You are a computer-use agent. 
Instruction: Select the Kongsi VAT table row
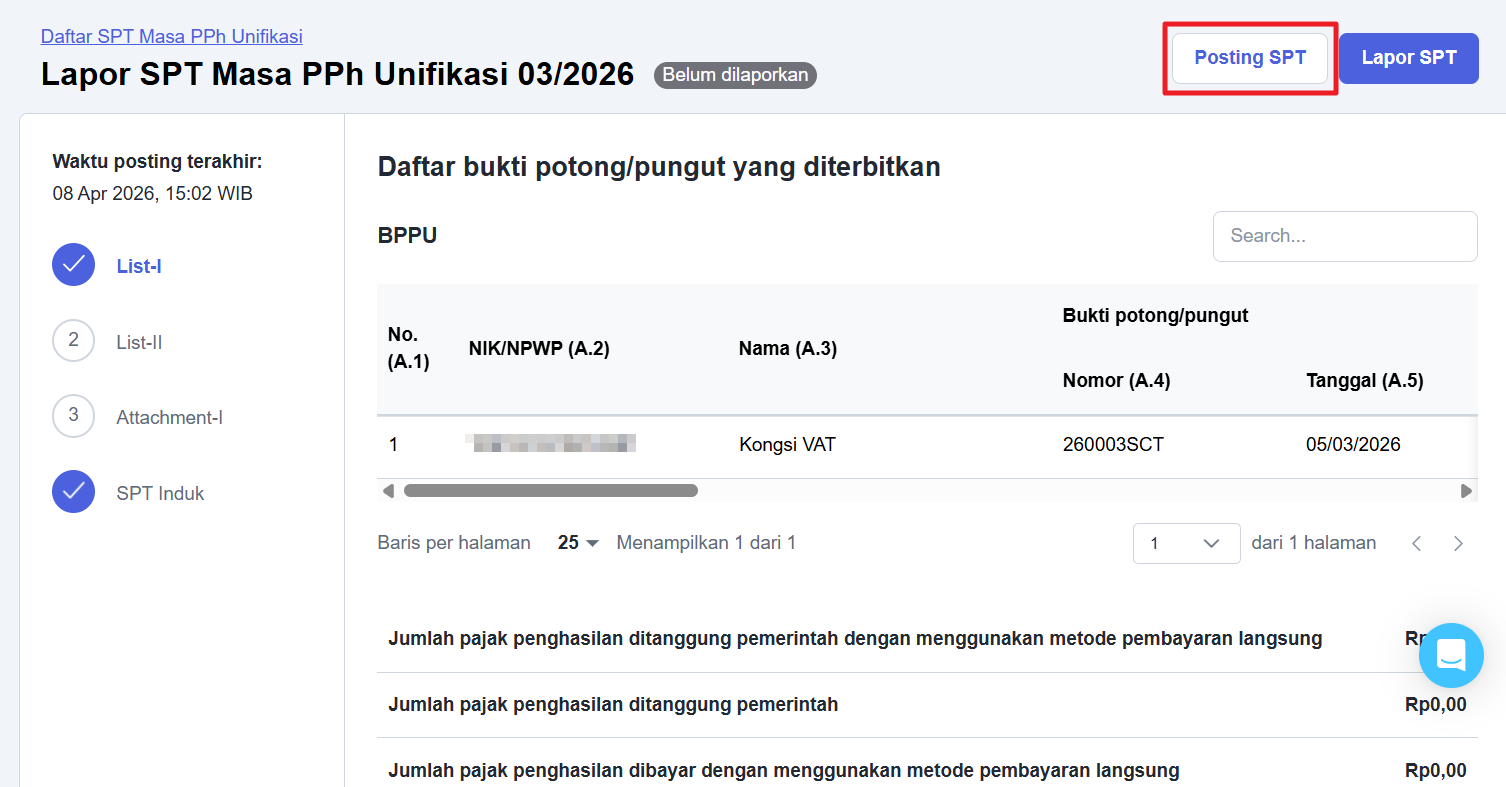pos(787,445)
